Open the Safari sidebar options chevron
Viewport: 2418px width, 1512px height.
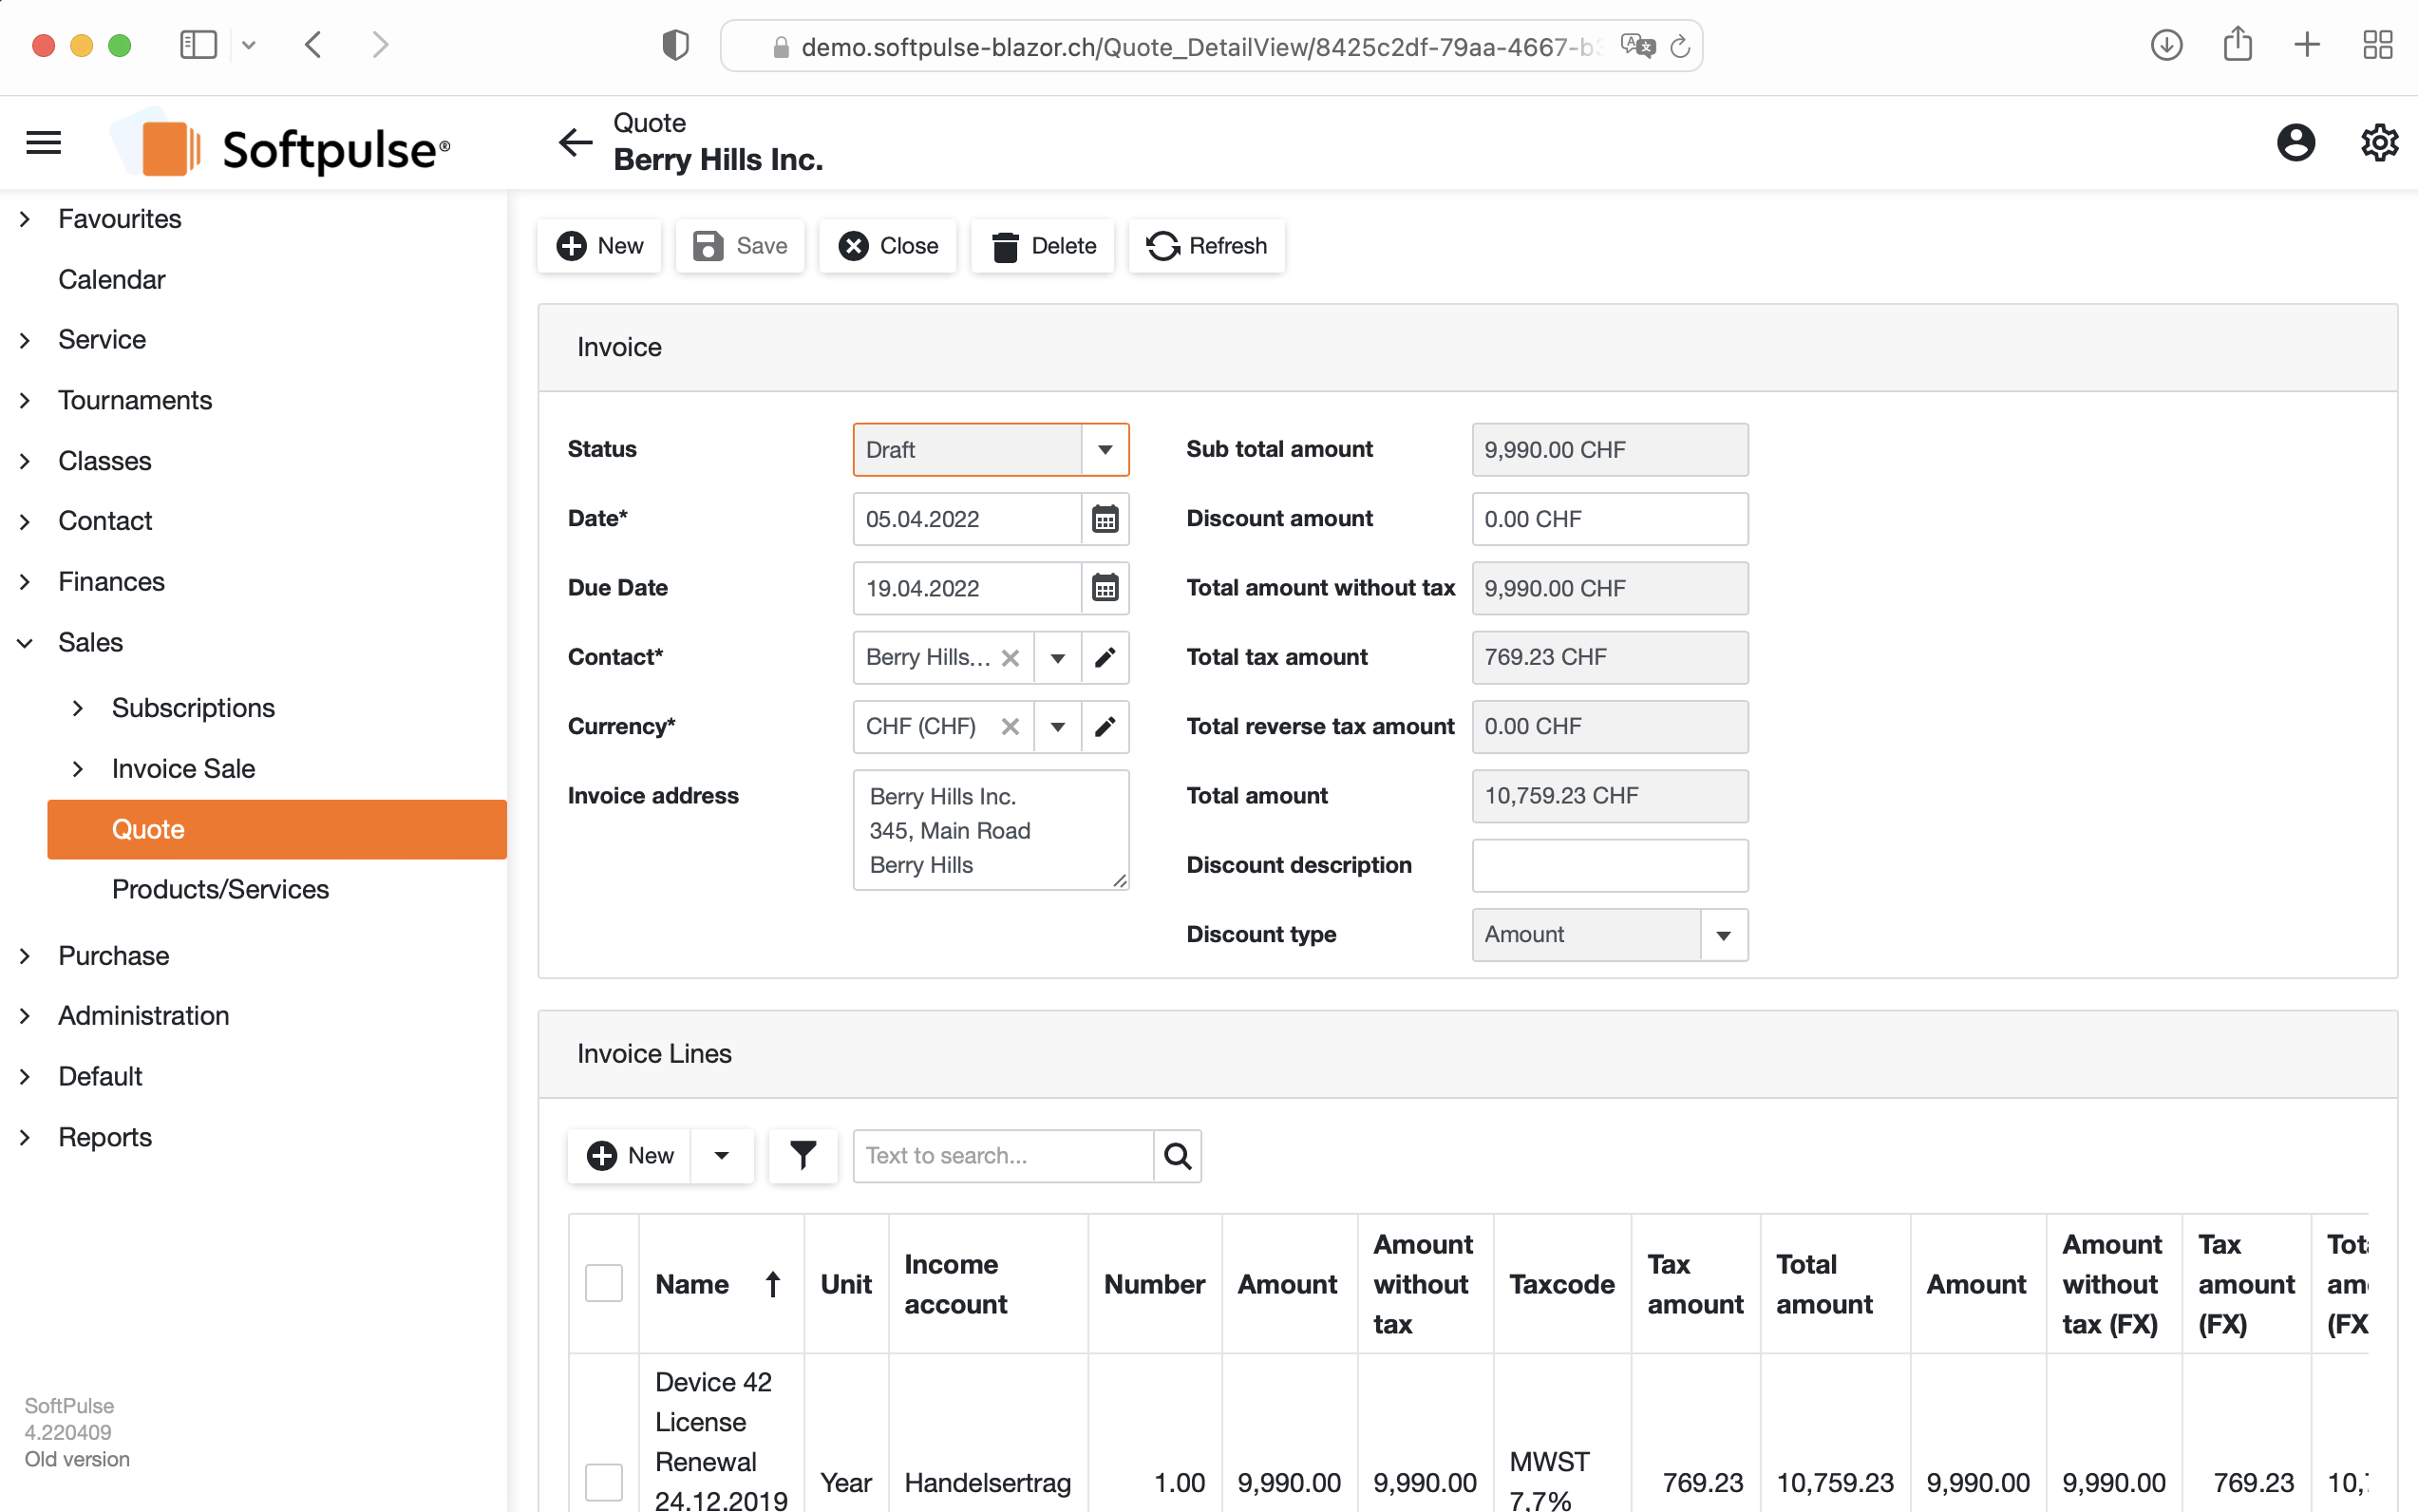pos(249,45)
